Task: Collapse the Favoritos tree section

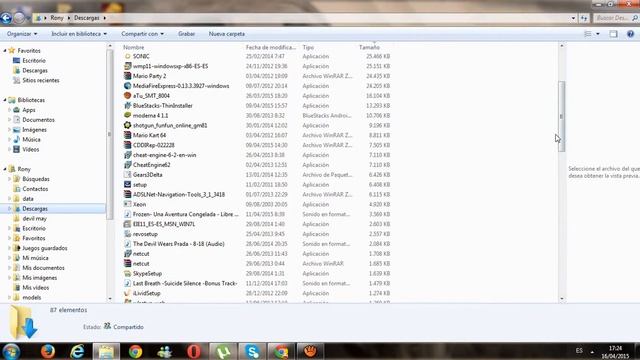Action: (5, 51)
